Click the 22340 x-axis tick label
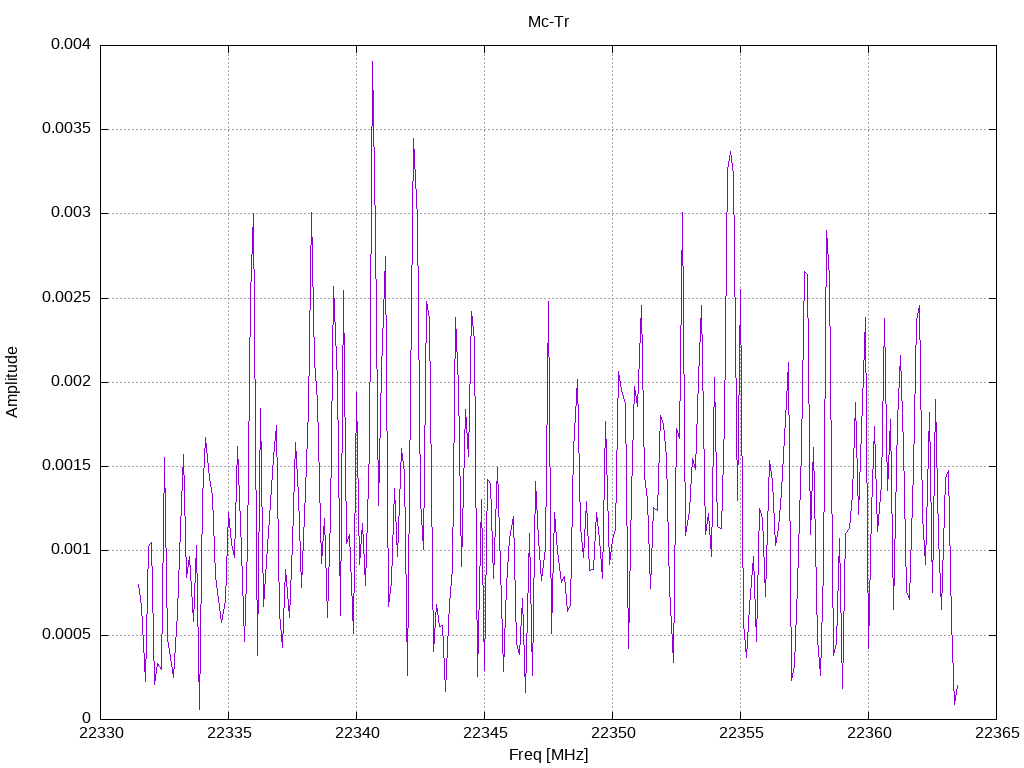1024x768 pixels. 357,733
